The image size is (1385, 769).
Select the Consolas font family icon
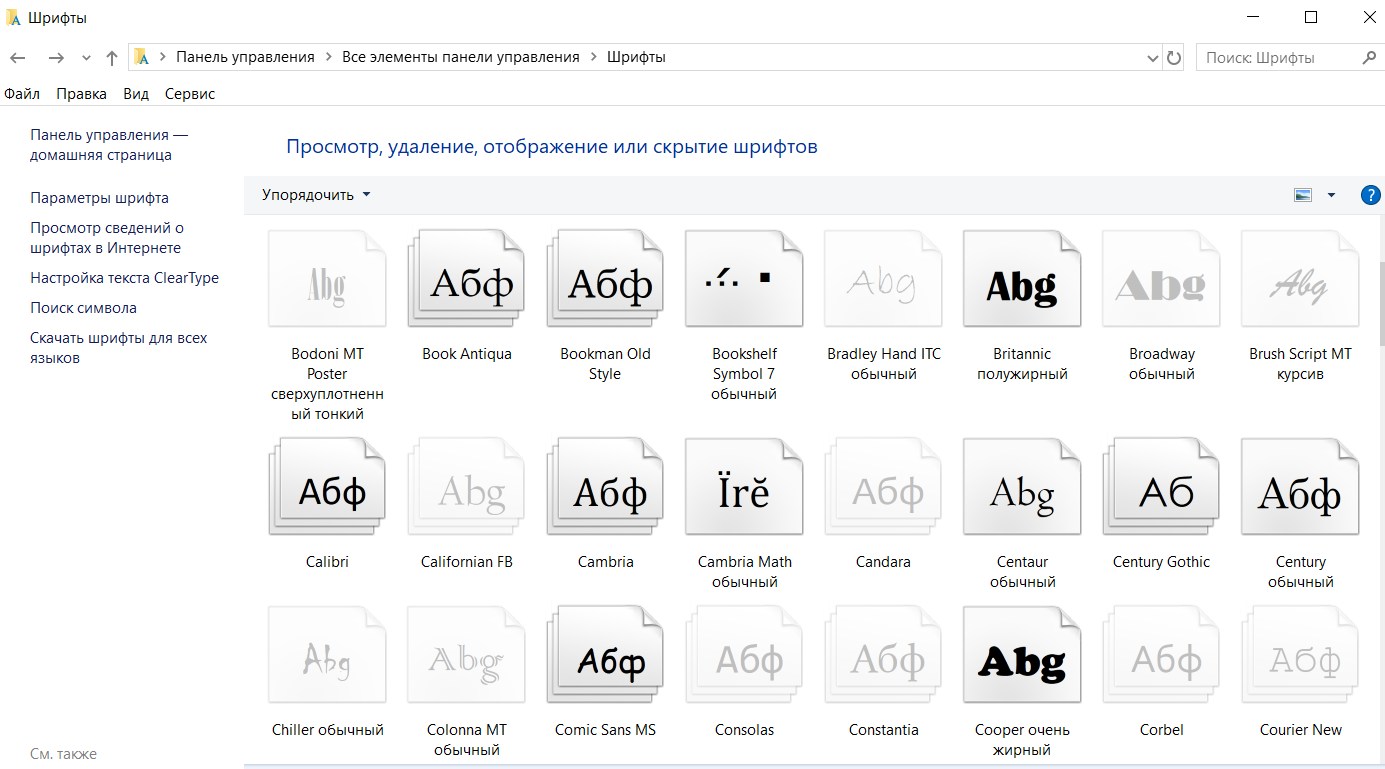click(744, 655)
